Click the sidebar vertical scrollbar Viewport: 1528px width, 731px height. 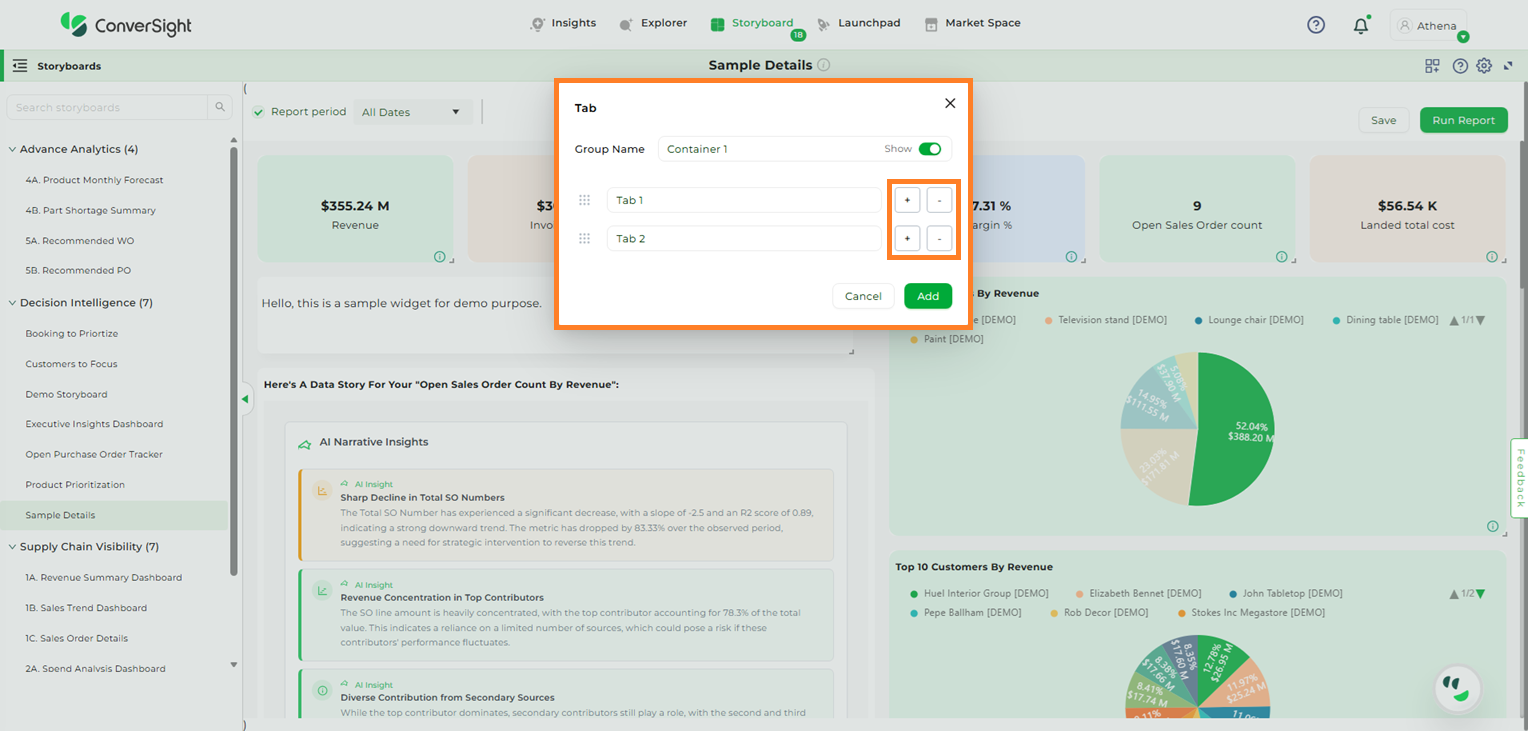click(x=234, y=360)
